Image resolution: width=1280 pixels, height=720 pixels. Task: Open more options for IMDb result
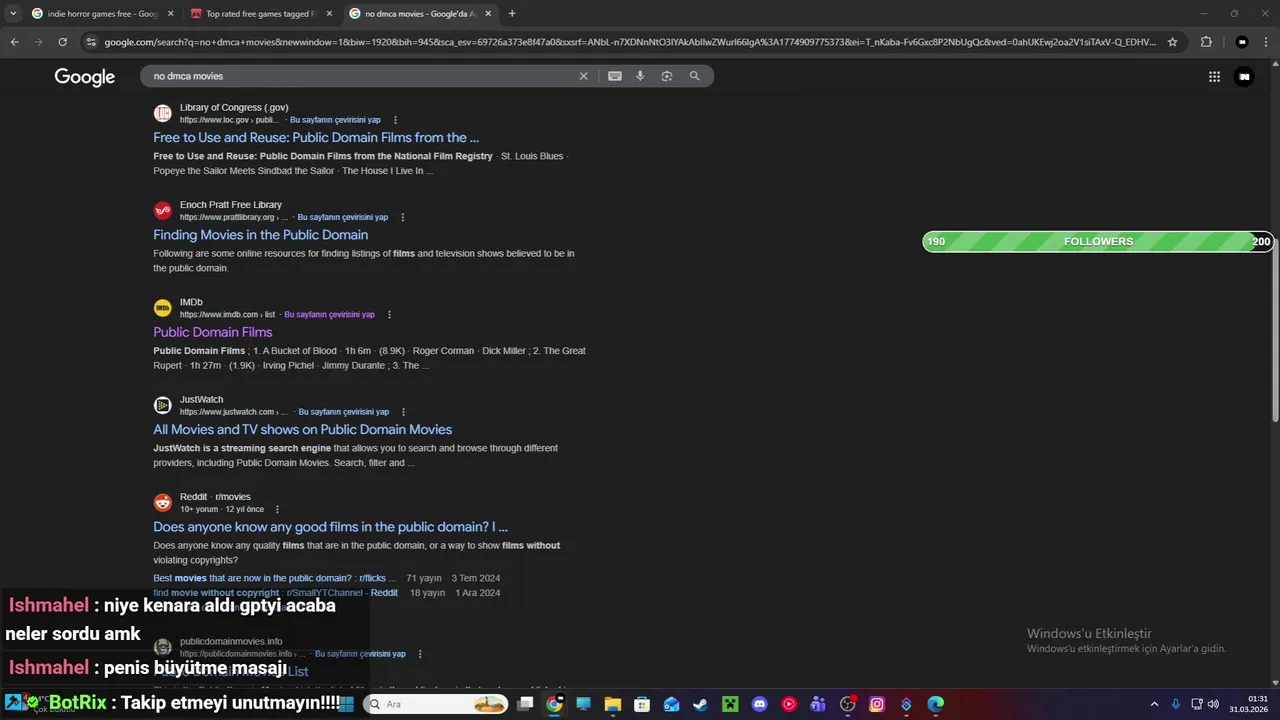(x=389, y=314)
